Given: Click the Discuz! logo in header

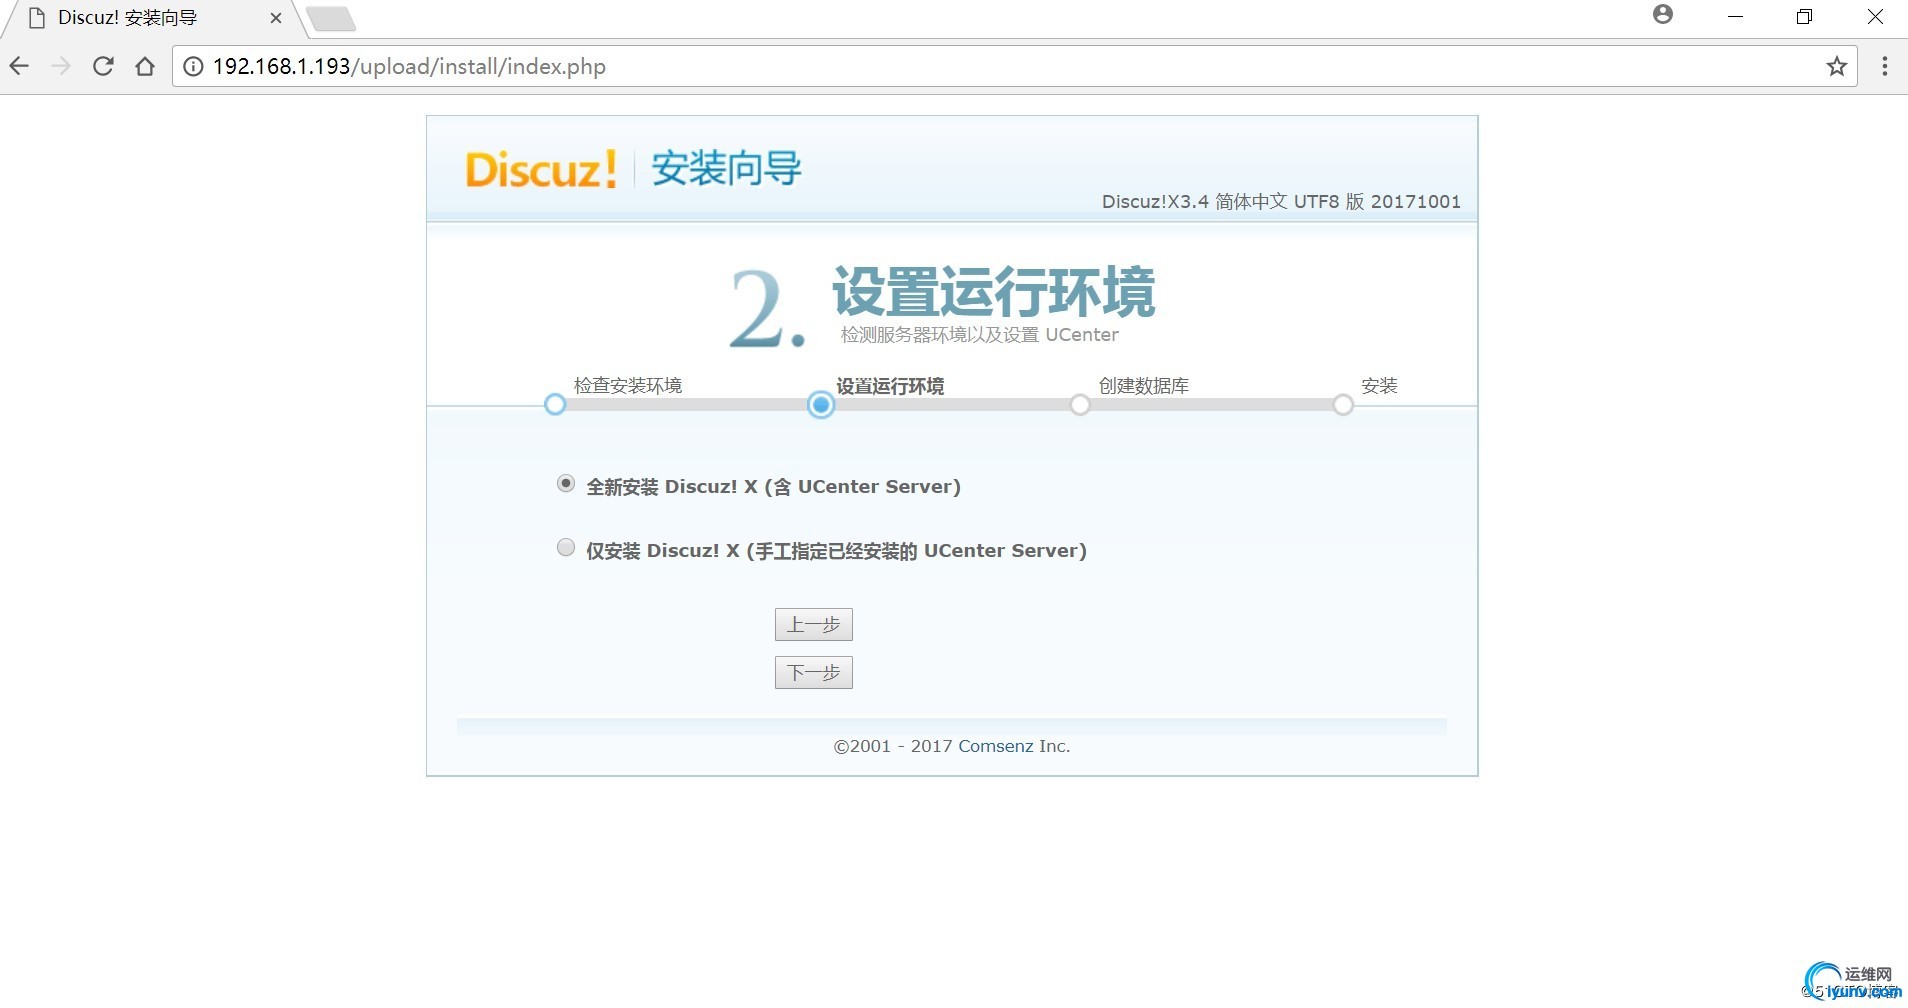Looking at the screenshot, I should pos(541,169).
